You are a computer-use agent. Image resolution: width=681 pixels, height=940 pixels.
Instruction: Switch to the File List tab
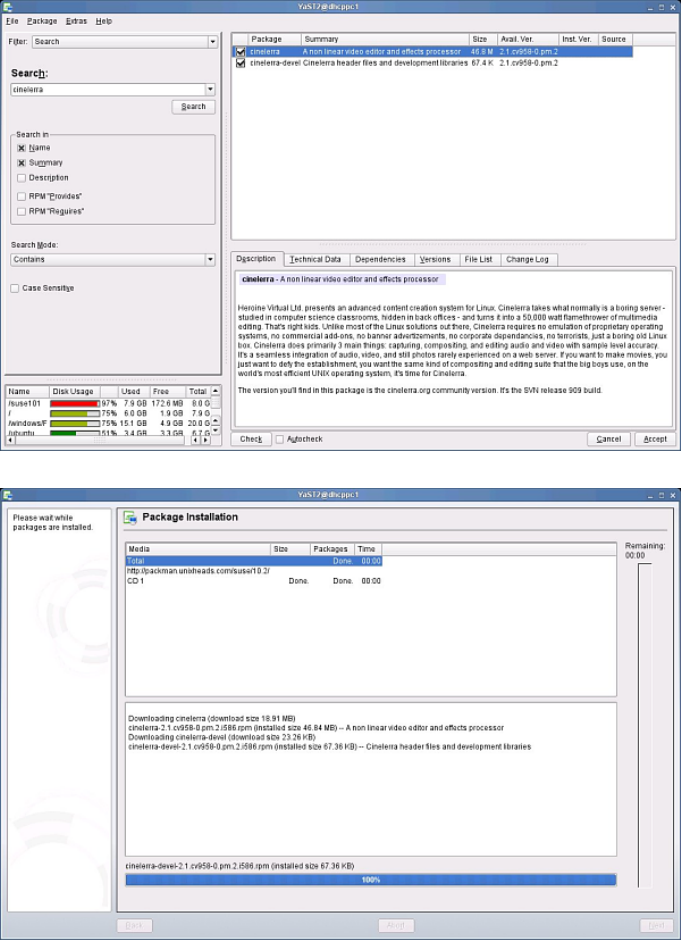pos(478,260)
